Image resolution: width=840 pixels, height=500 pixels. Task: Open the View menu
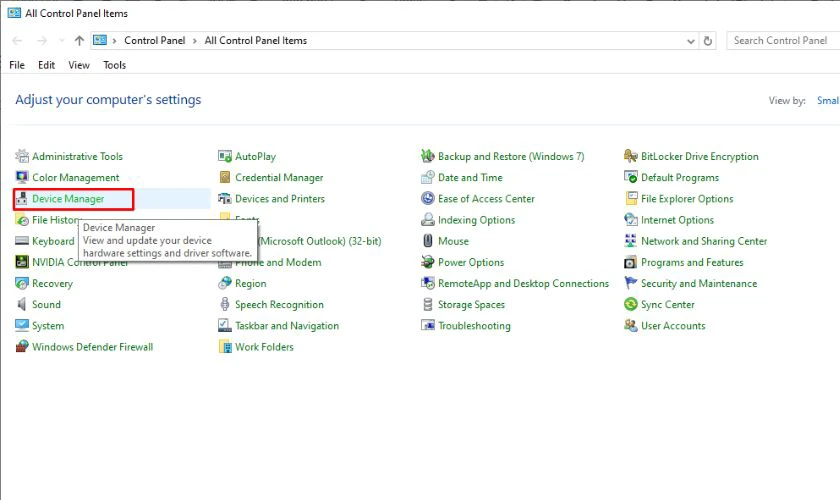[79, 65]
